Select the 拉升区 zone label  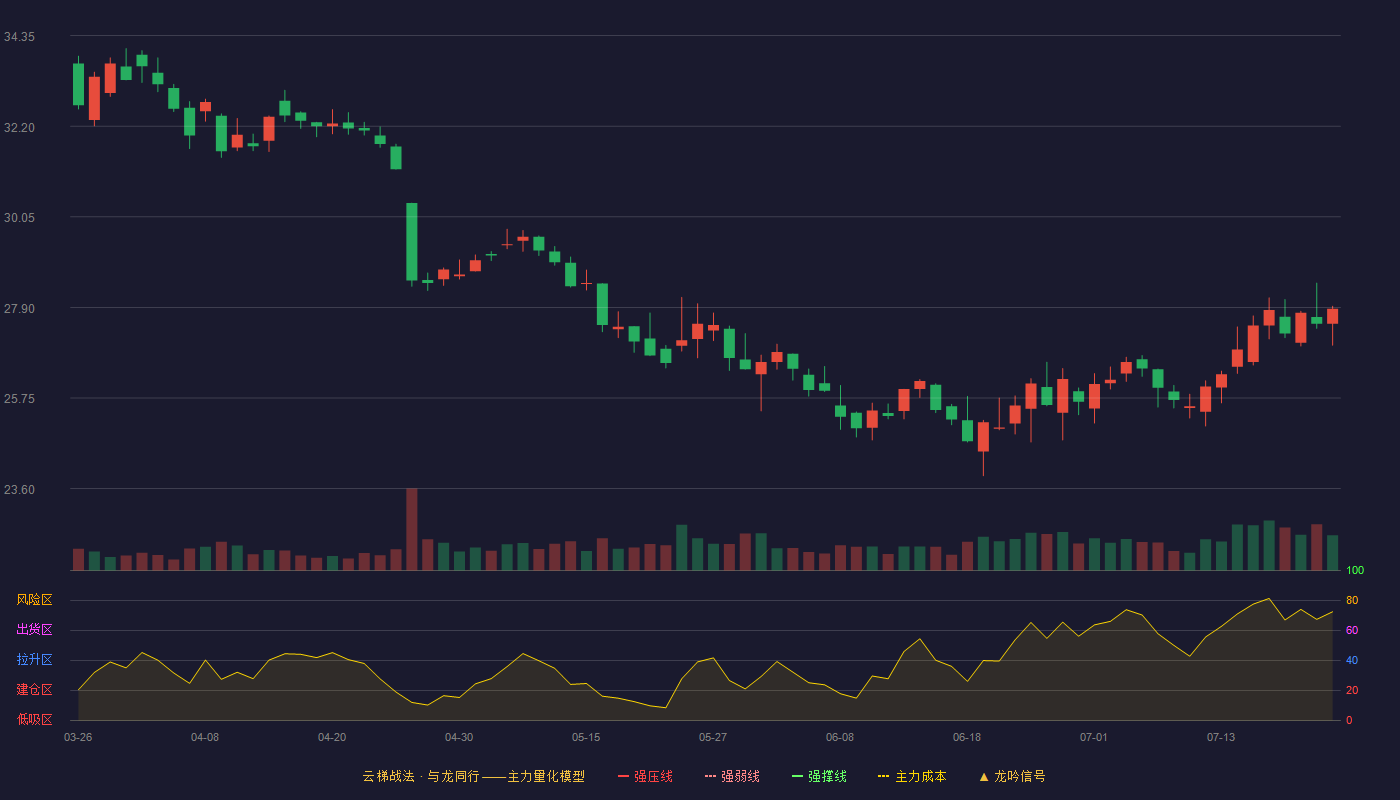click(x=34, y=660)
